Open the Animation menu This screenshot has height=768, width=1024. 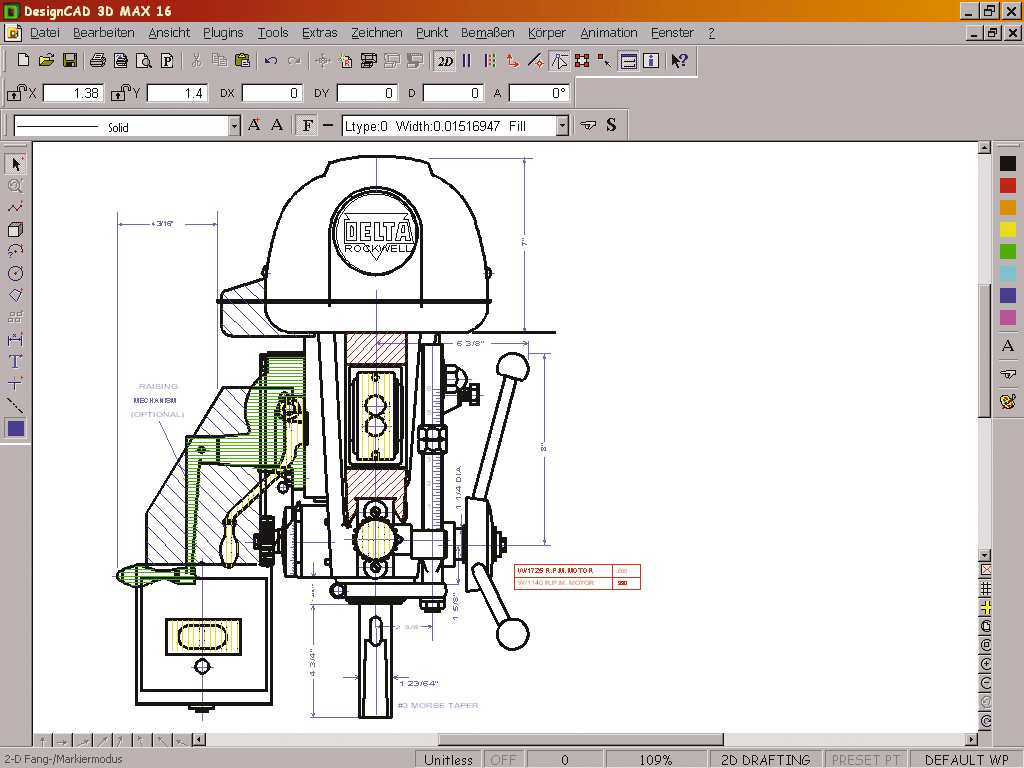(608, 32)
